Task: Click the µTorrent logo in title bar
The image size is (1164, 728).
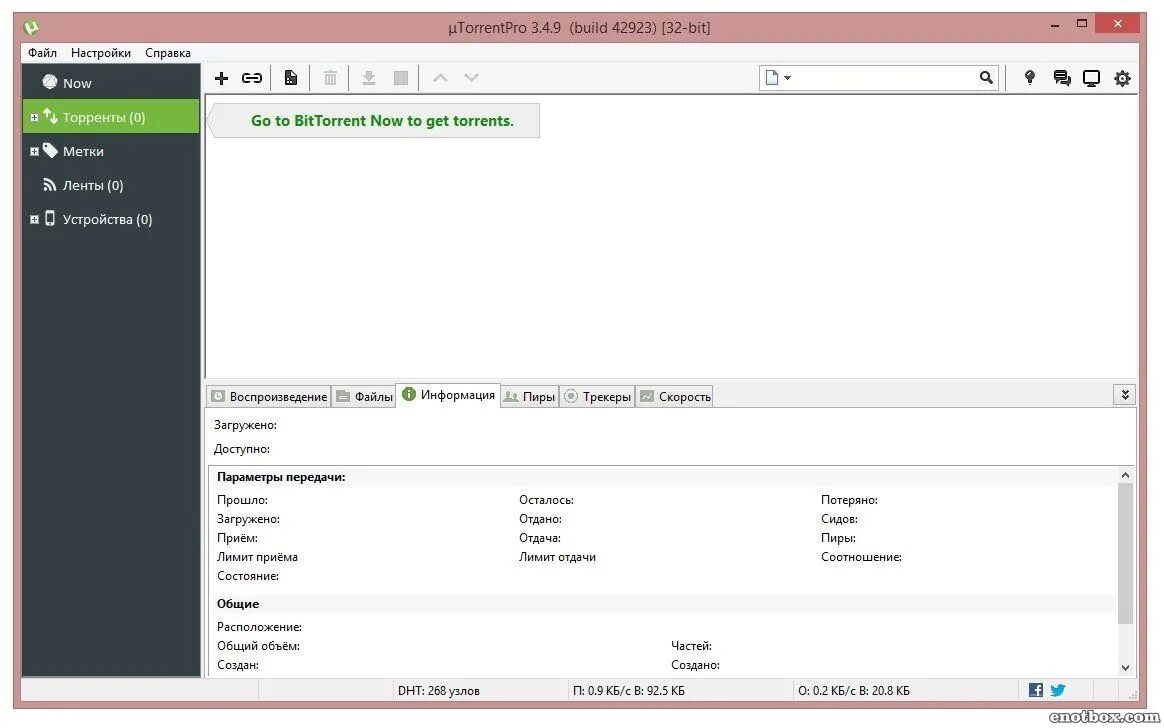Action: pyautogui.click(x=31, y=27)
